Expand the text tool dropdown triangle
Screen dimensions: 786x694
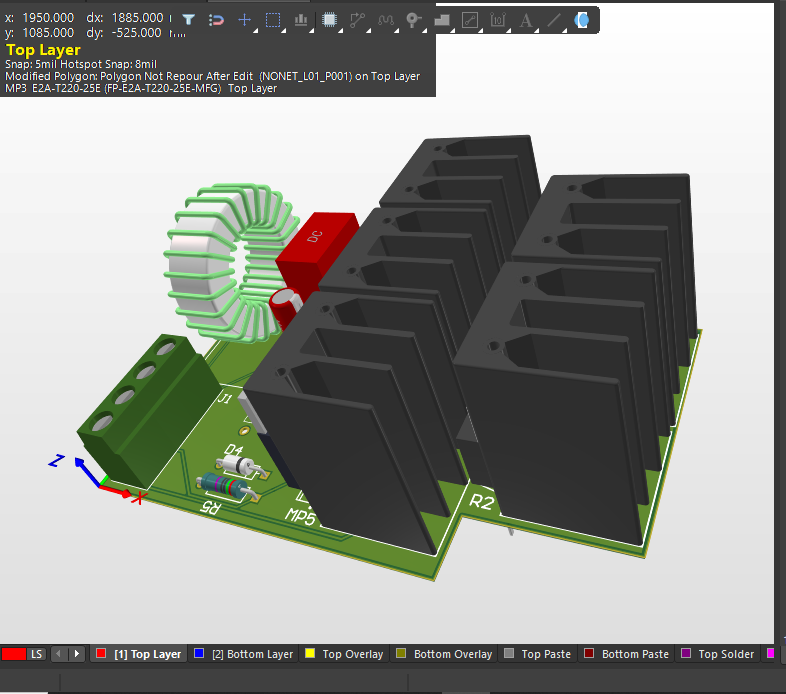(x=537, y=31)
